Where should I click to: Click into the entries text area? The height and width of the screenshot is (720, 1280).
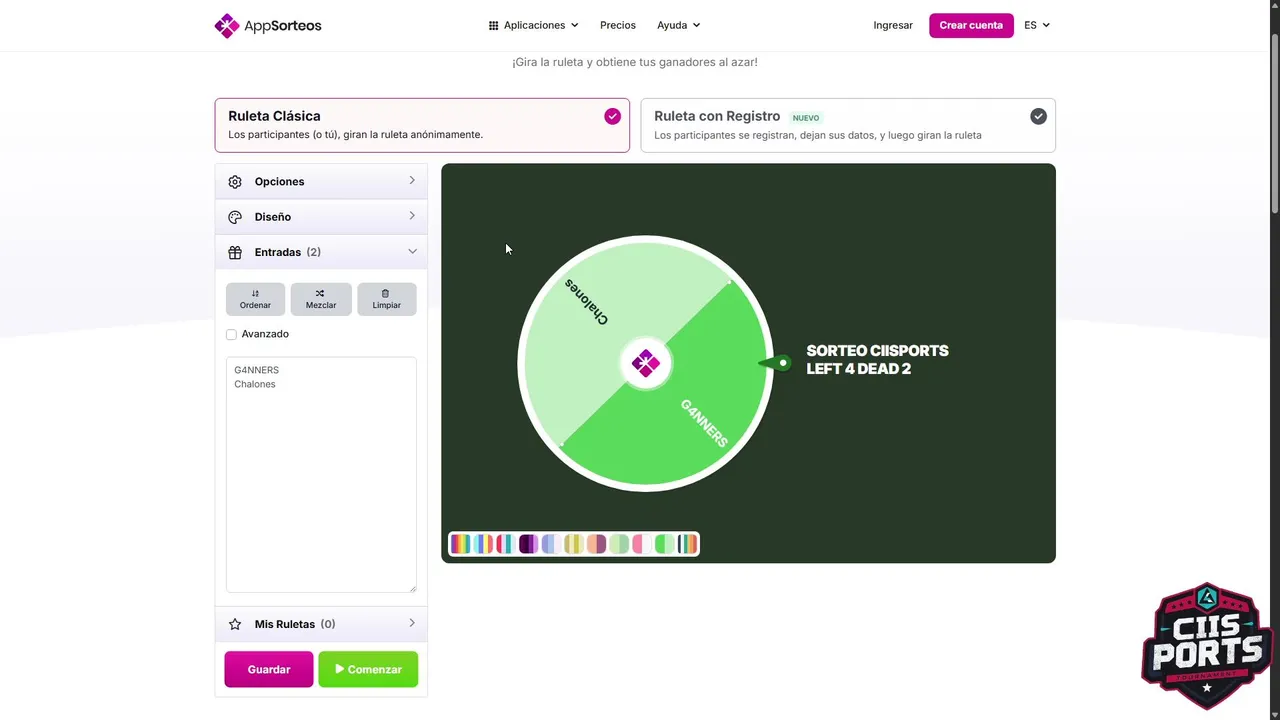point(321,475)
